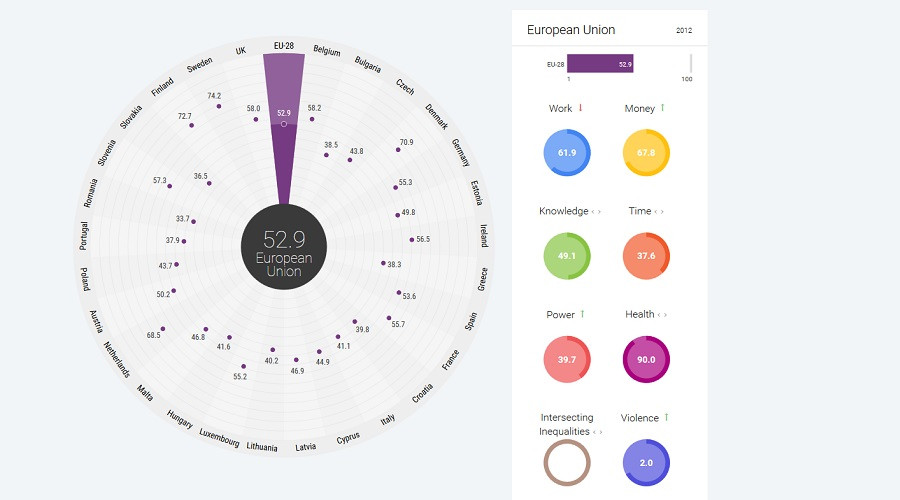Select the Croatia country label

tap(422, 393)
